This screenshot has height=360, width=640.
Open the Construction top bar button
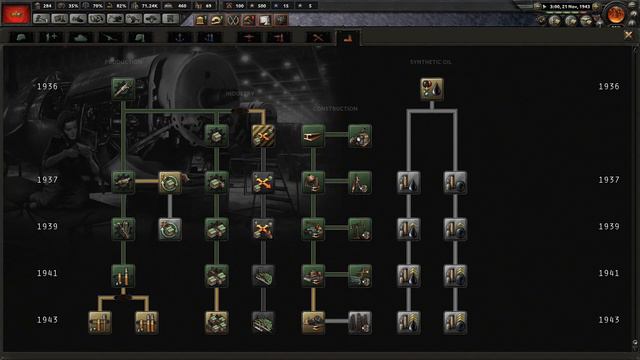(x=115, y=19)
